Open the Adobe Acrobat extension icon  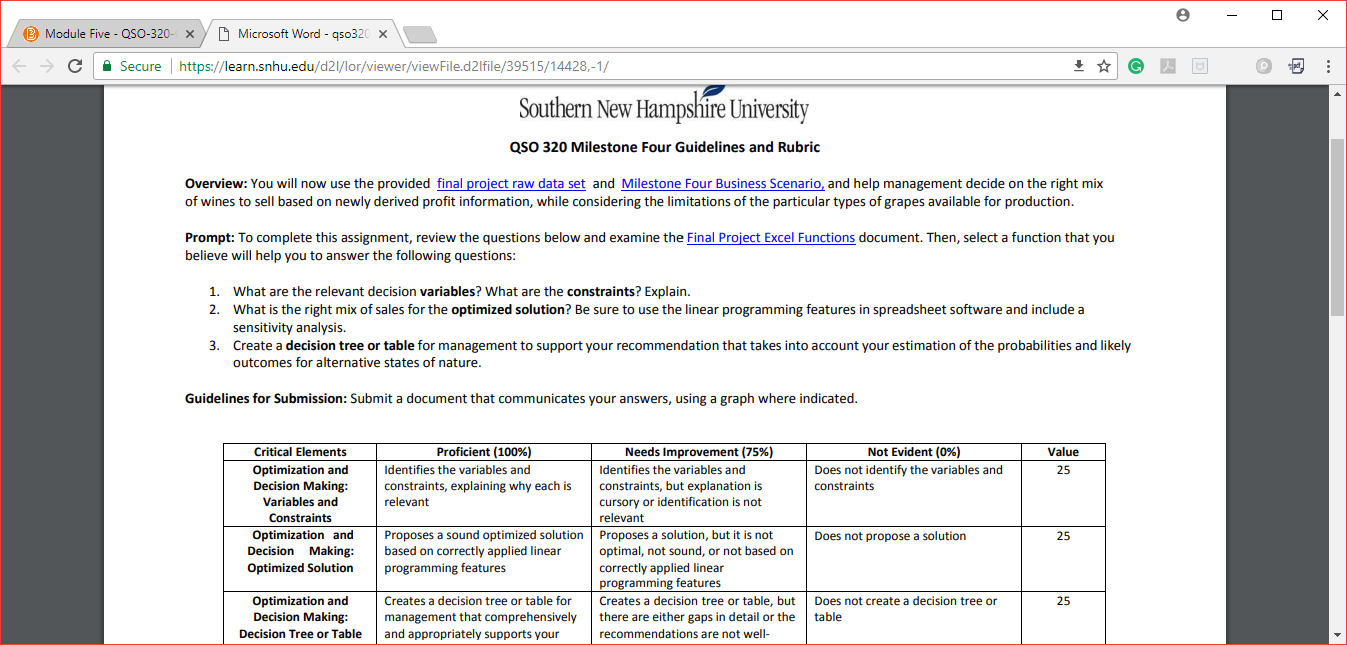click(x=1167, y=66)
